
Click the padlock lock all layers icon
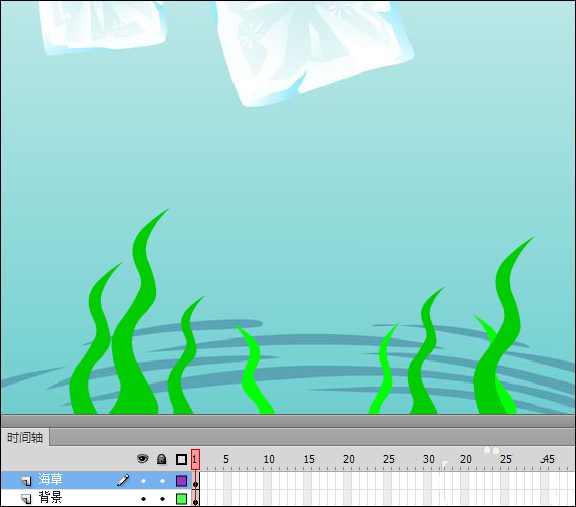click(162, 459)
